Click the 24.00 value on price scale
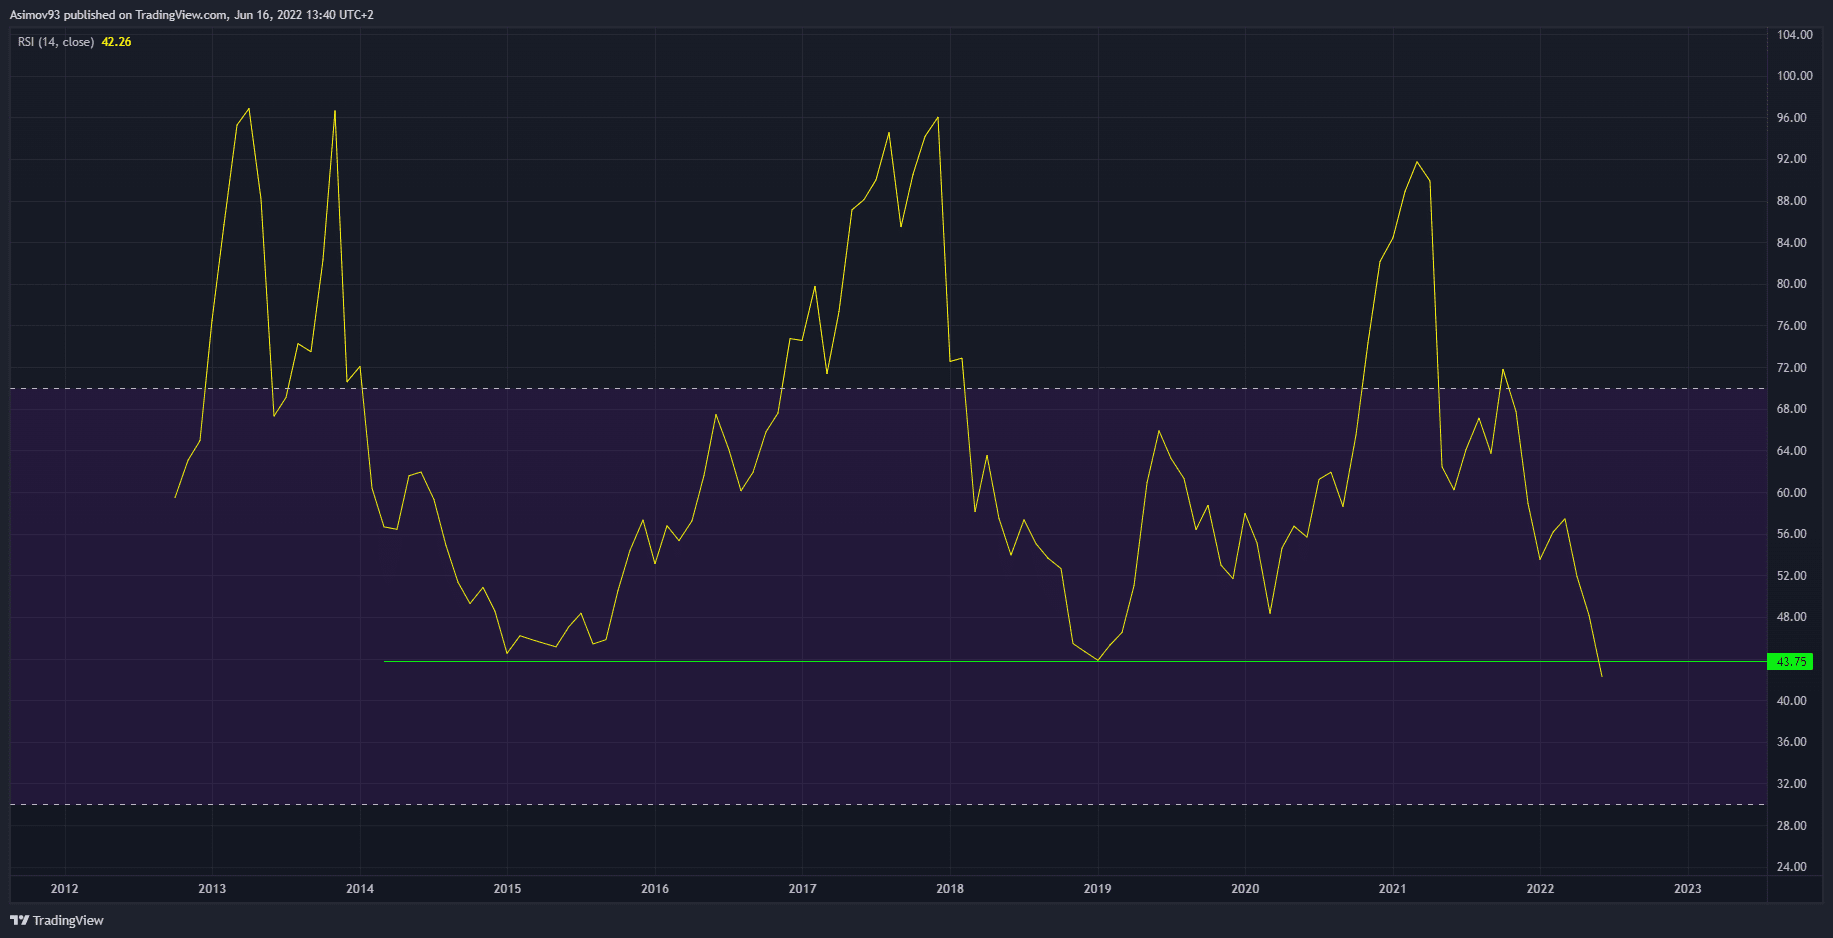Image resolution: width=1833 pixels, height=938 pixels. click(x=1791, y=867)
